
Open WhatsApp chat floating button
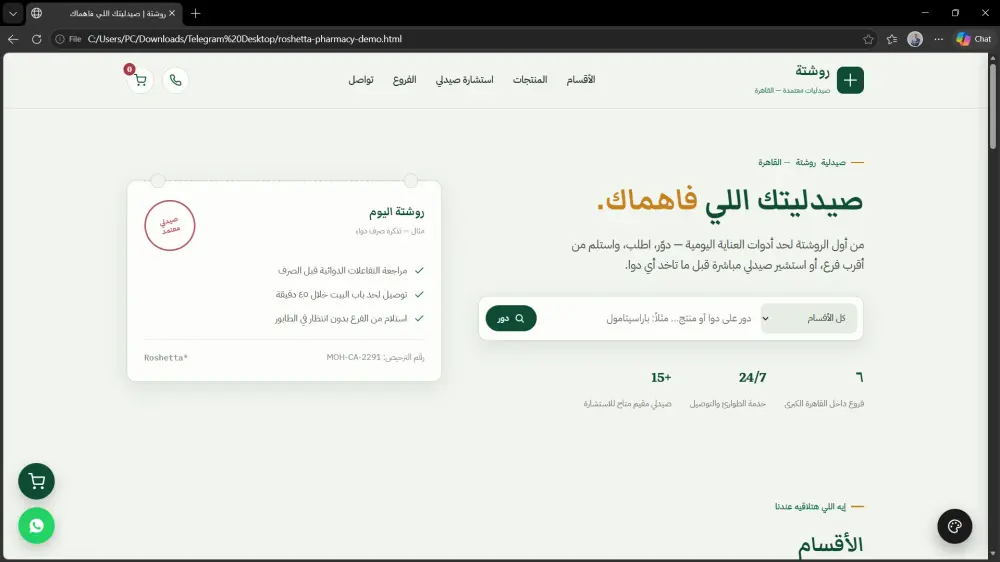point(36,526)
